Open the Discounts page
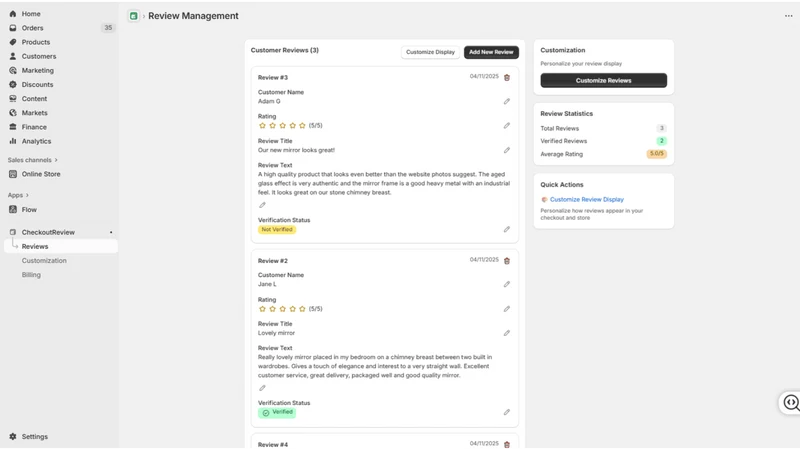This screenshot has height=450, width=800. point(37,85)
